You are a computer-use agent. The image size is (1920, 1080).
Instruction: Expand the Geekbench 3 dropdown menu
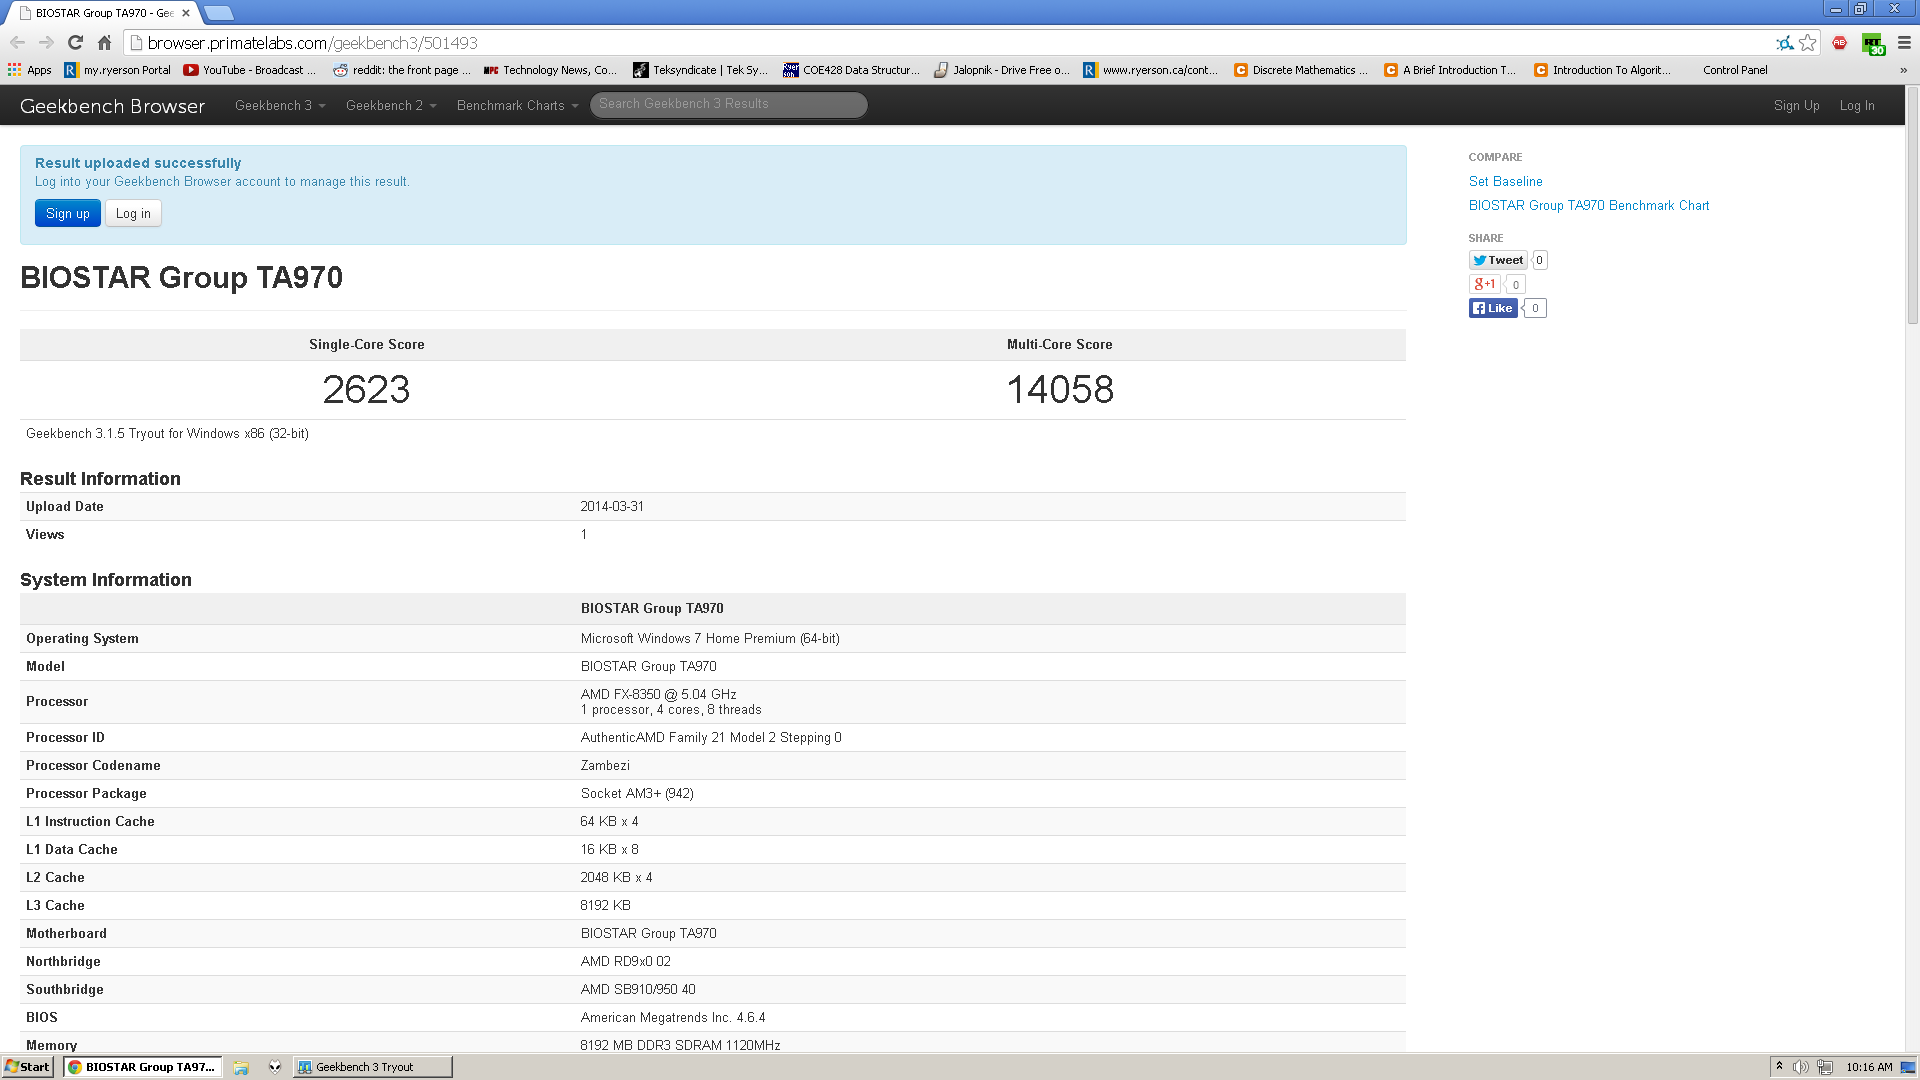click(280, 105)
